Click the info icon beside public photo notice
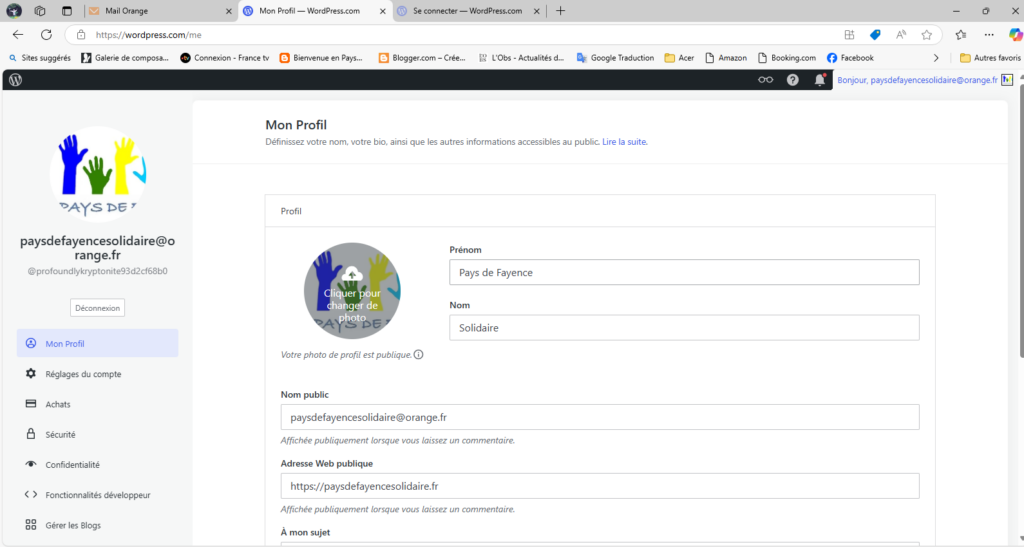Screen dimensions: 1024x547 click(x=418, y=355)
